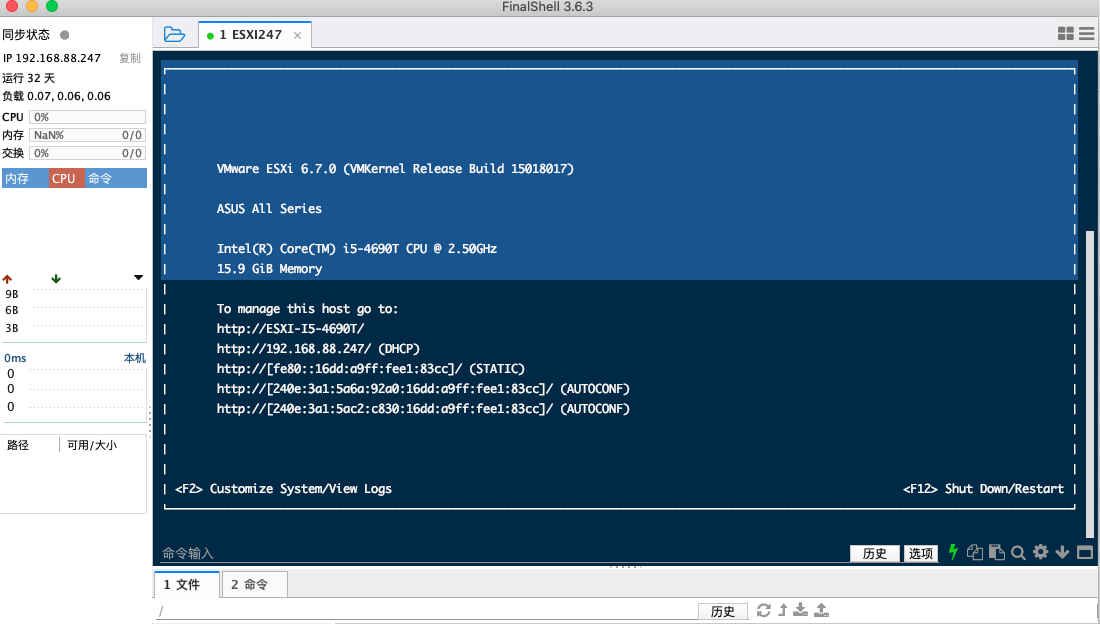The image size is (1100, 624).
Task: Click <F12> Shut Down/Restart text
Action: pos(984,489)
